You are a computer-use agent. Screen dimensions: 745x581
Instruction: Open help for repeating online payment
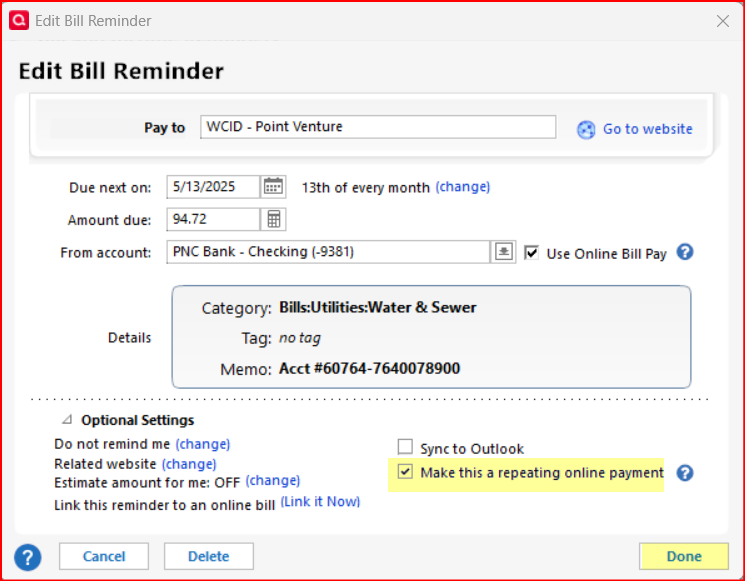pos(685,473)
